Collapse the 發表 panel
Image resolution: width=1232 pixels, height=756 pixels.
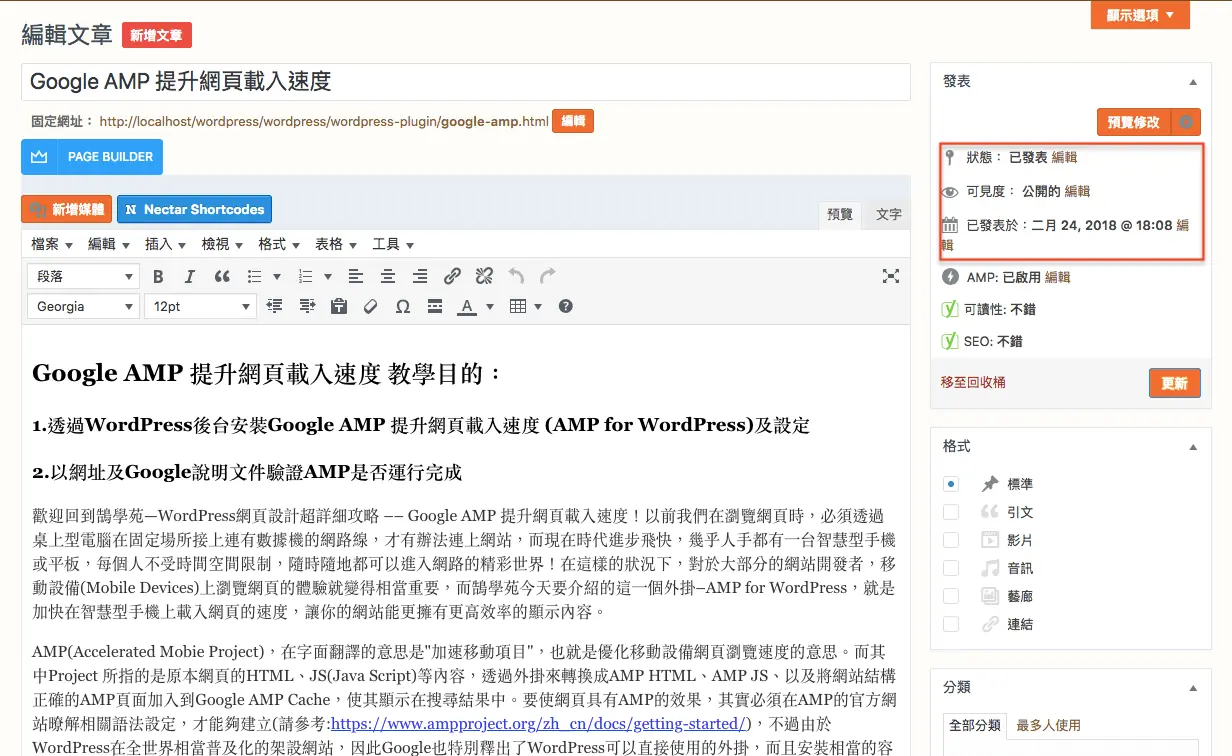click(1192, 82)
